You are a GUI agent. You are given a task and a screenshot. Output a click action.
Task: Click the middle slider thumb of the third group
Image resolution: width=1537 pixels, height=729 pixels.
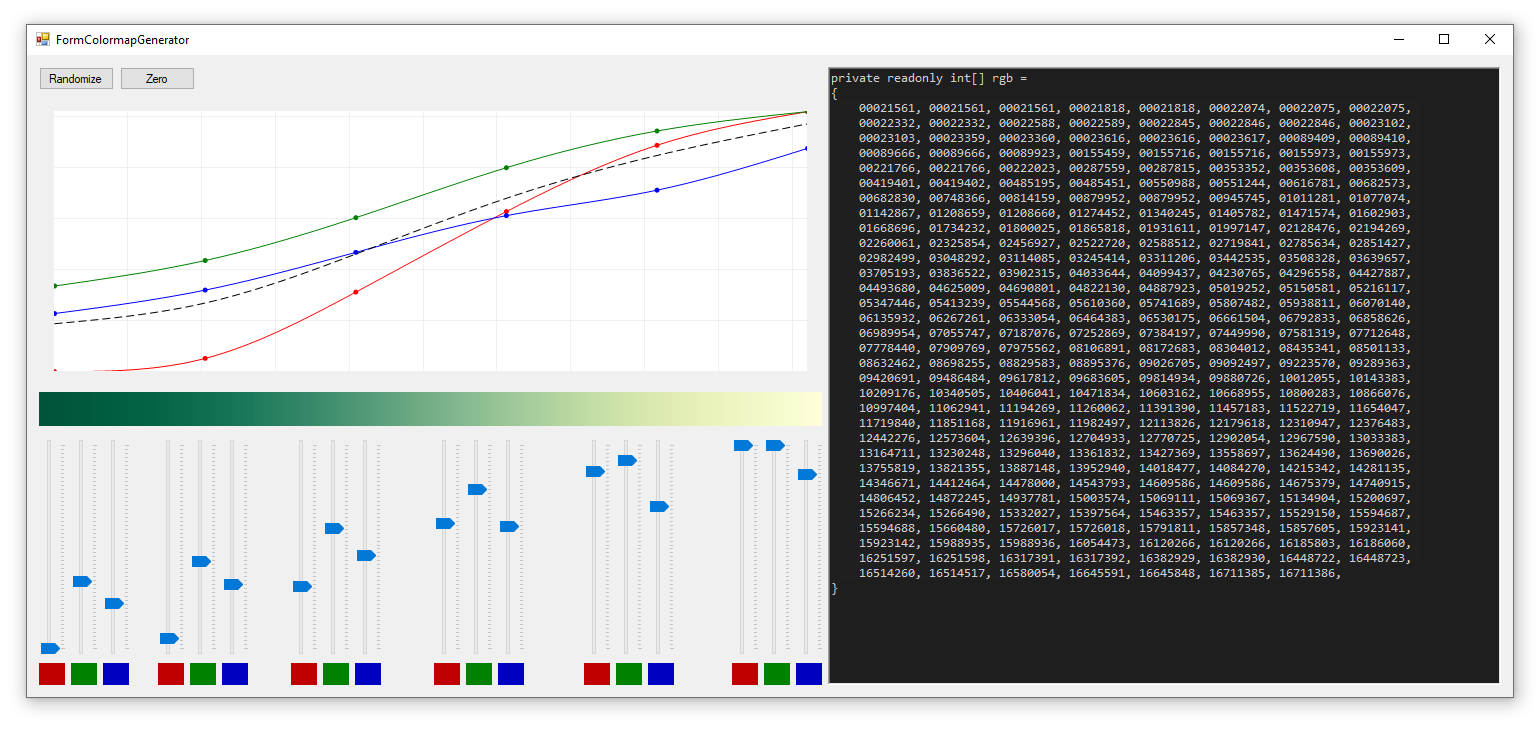(333, 527)
